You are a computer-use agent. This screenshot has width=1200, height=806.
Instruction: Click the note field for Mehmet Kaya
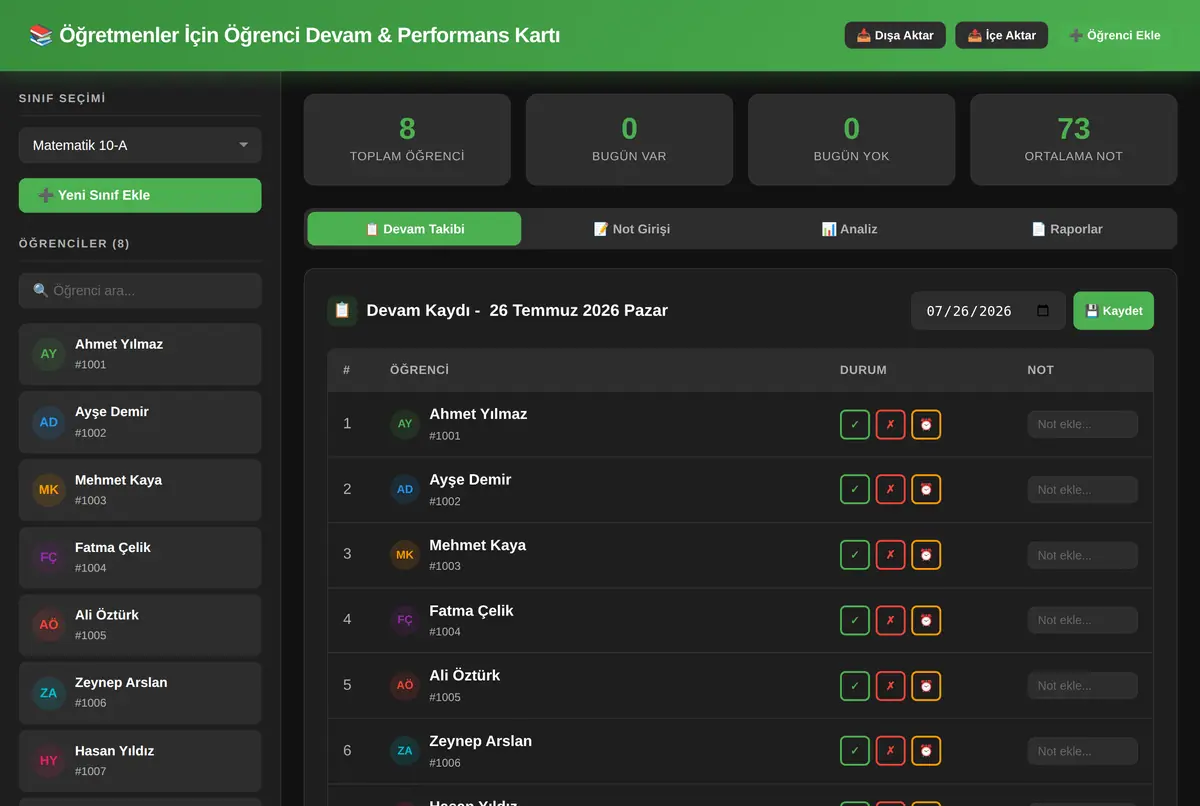click(1083, 555)
